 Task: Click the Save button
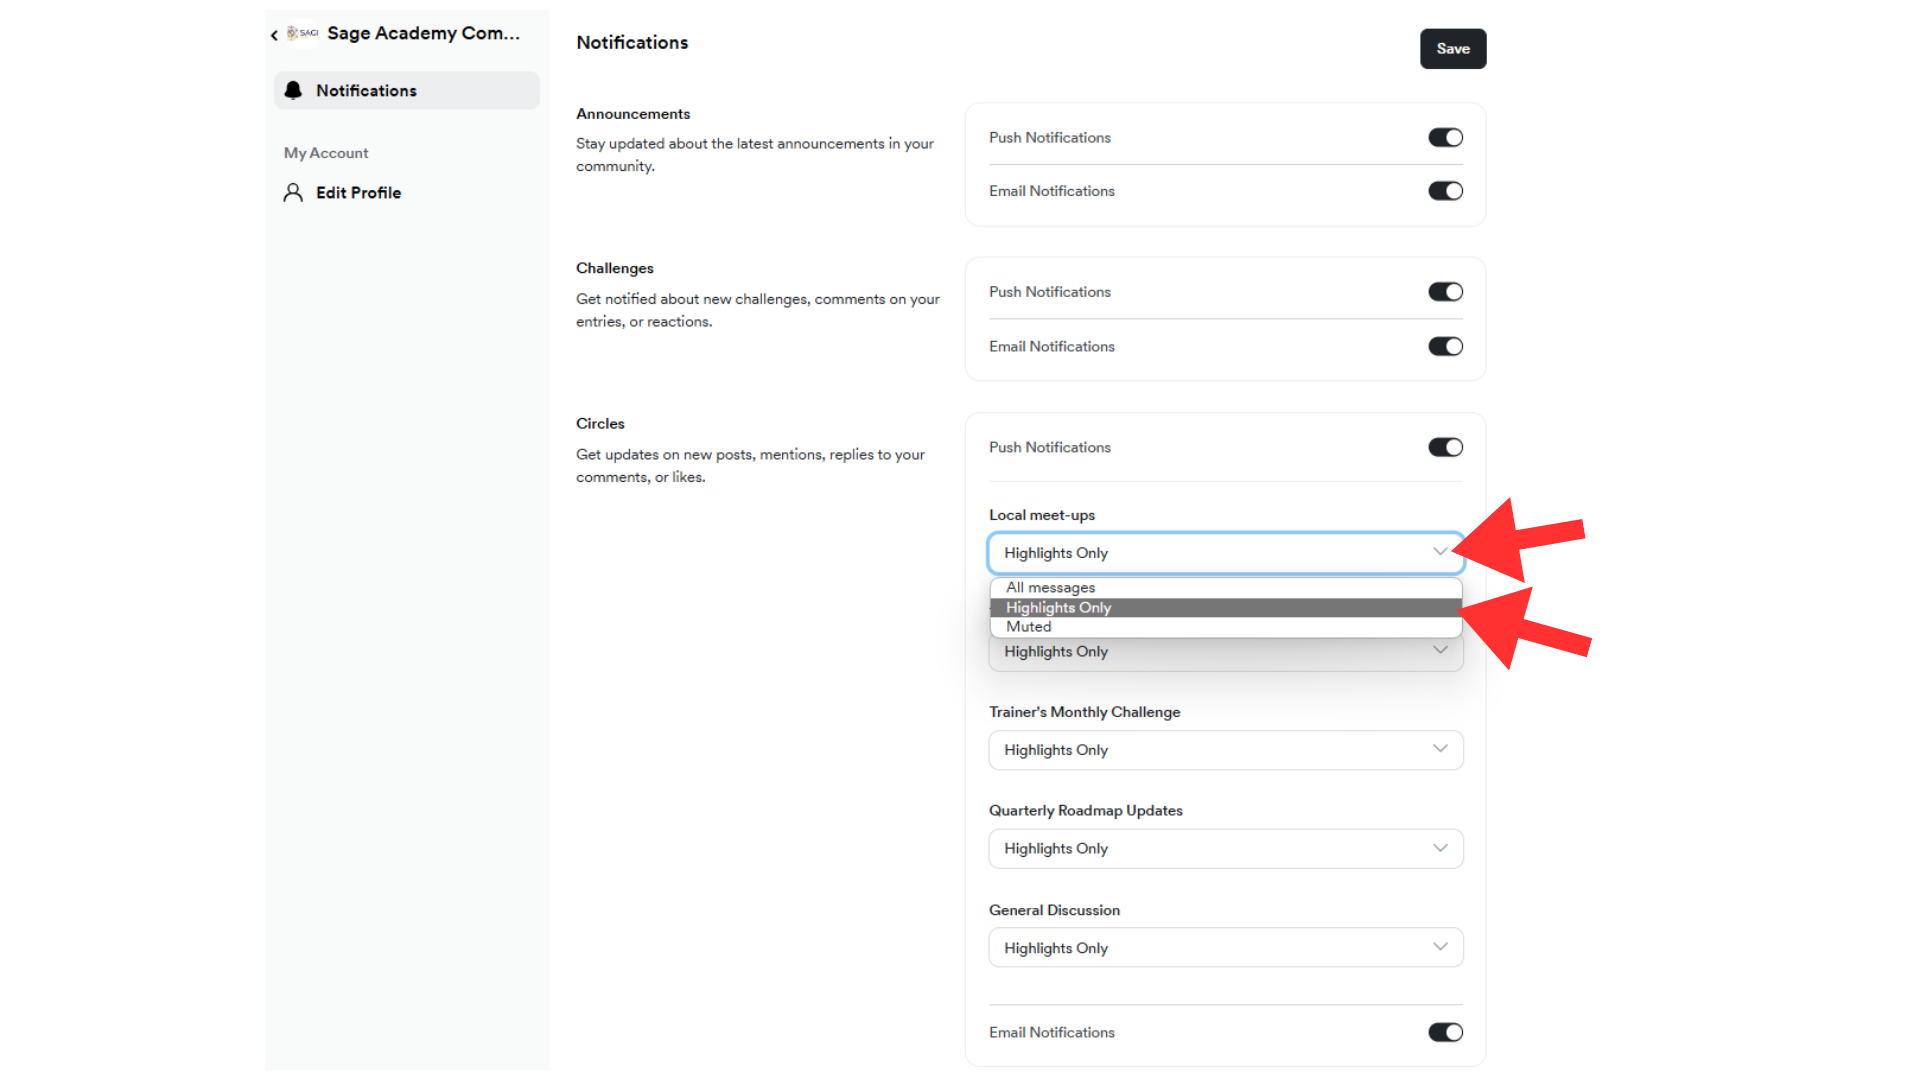tap(1452, 49)
